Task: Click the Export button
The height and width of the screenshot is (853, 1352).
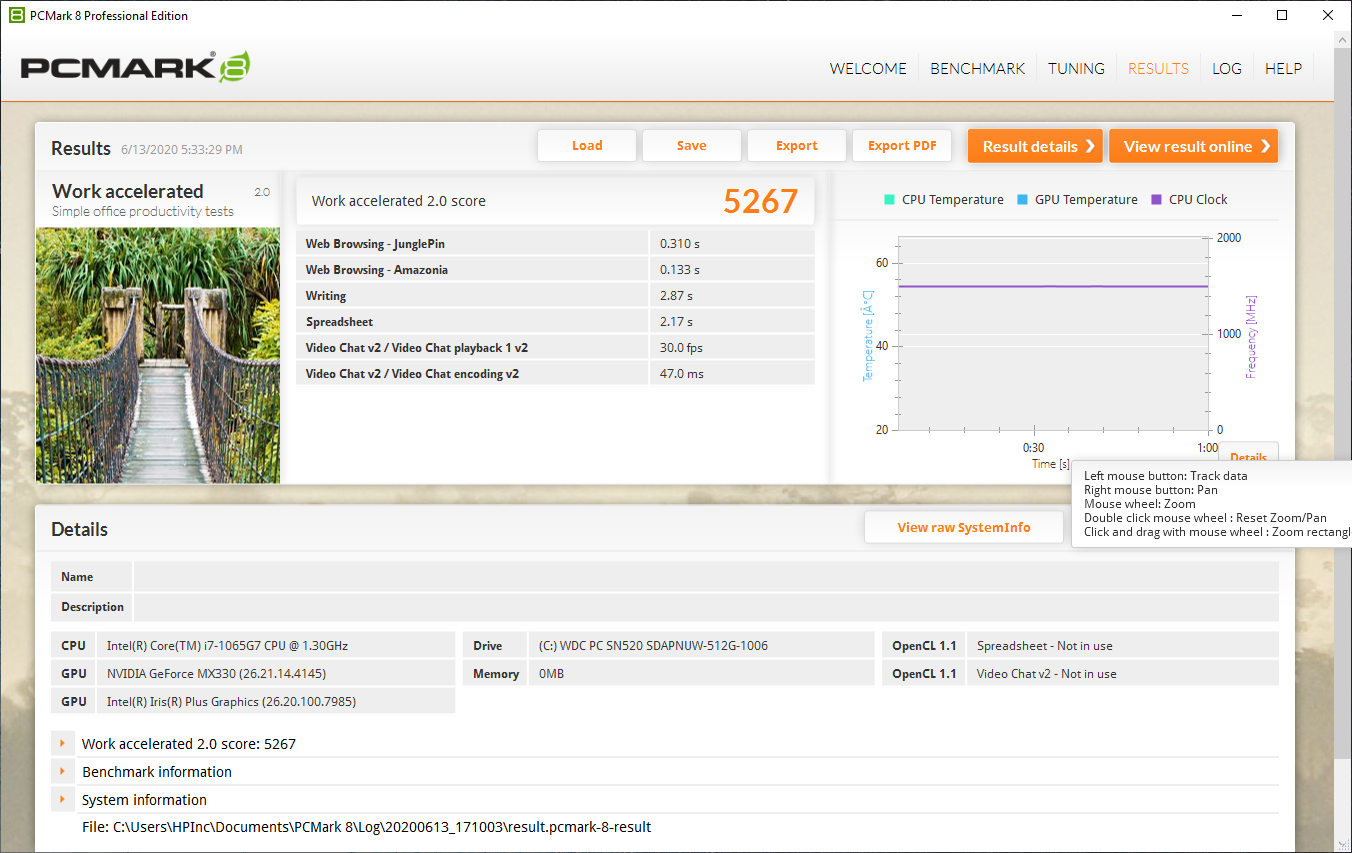Action: tap(797, 146)
